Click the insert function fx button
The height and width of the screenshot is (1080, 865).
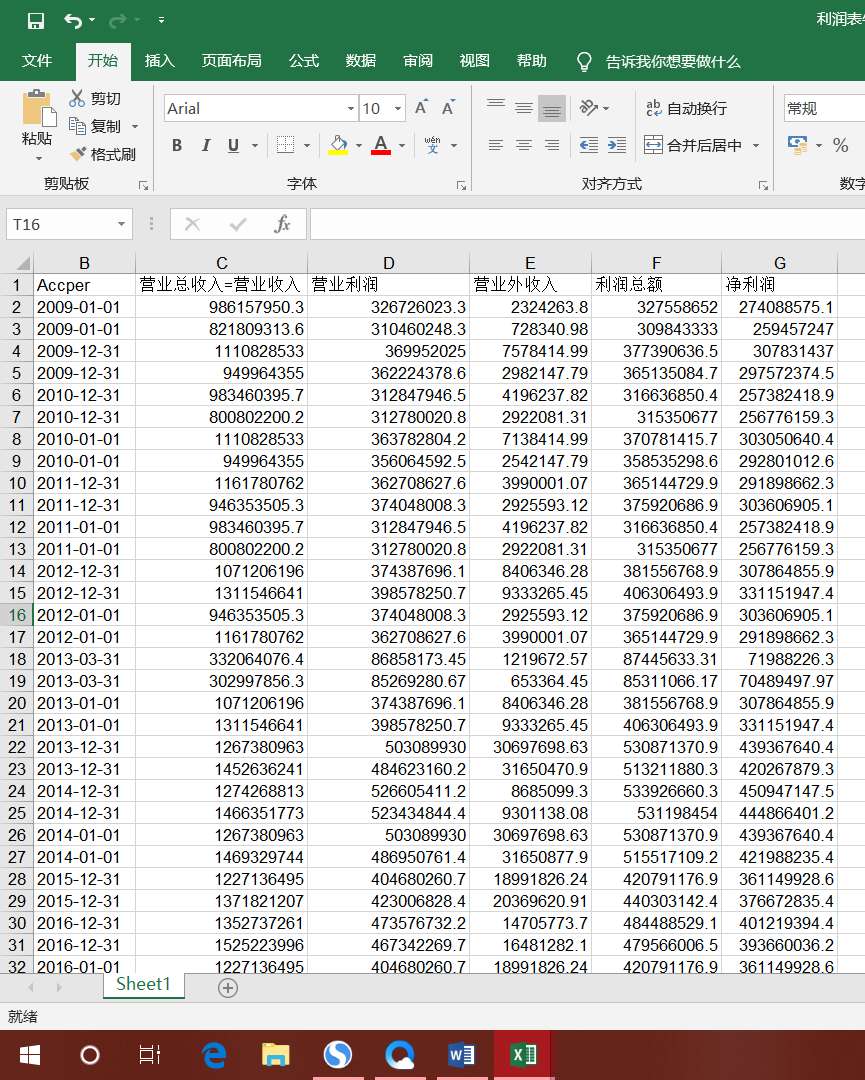point(282,225)
